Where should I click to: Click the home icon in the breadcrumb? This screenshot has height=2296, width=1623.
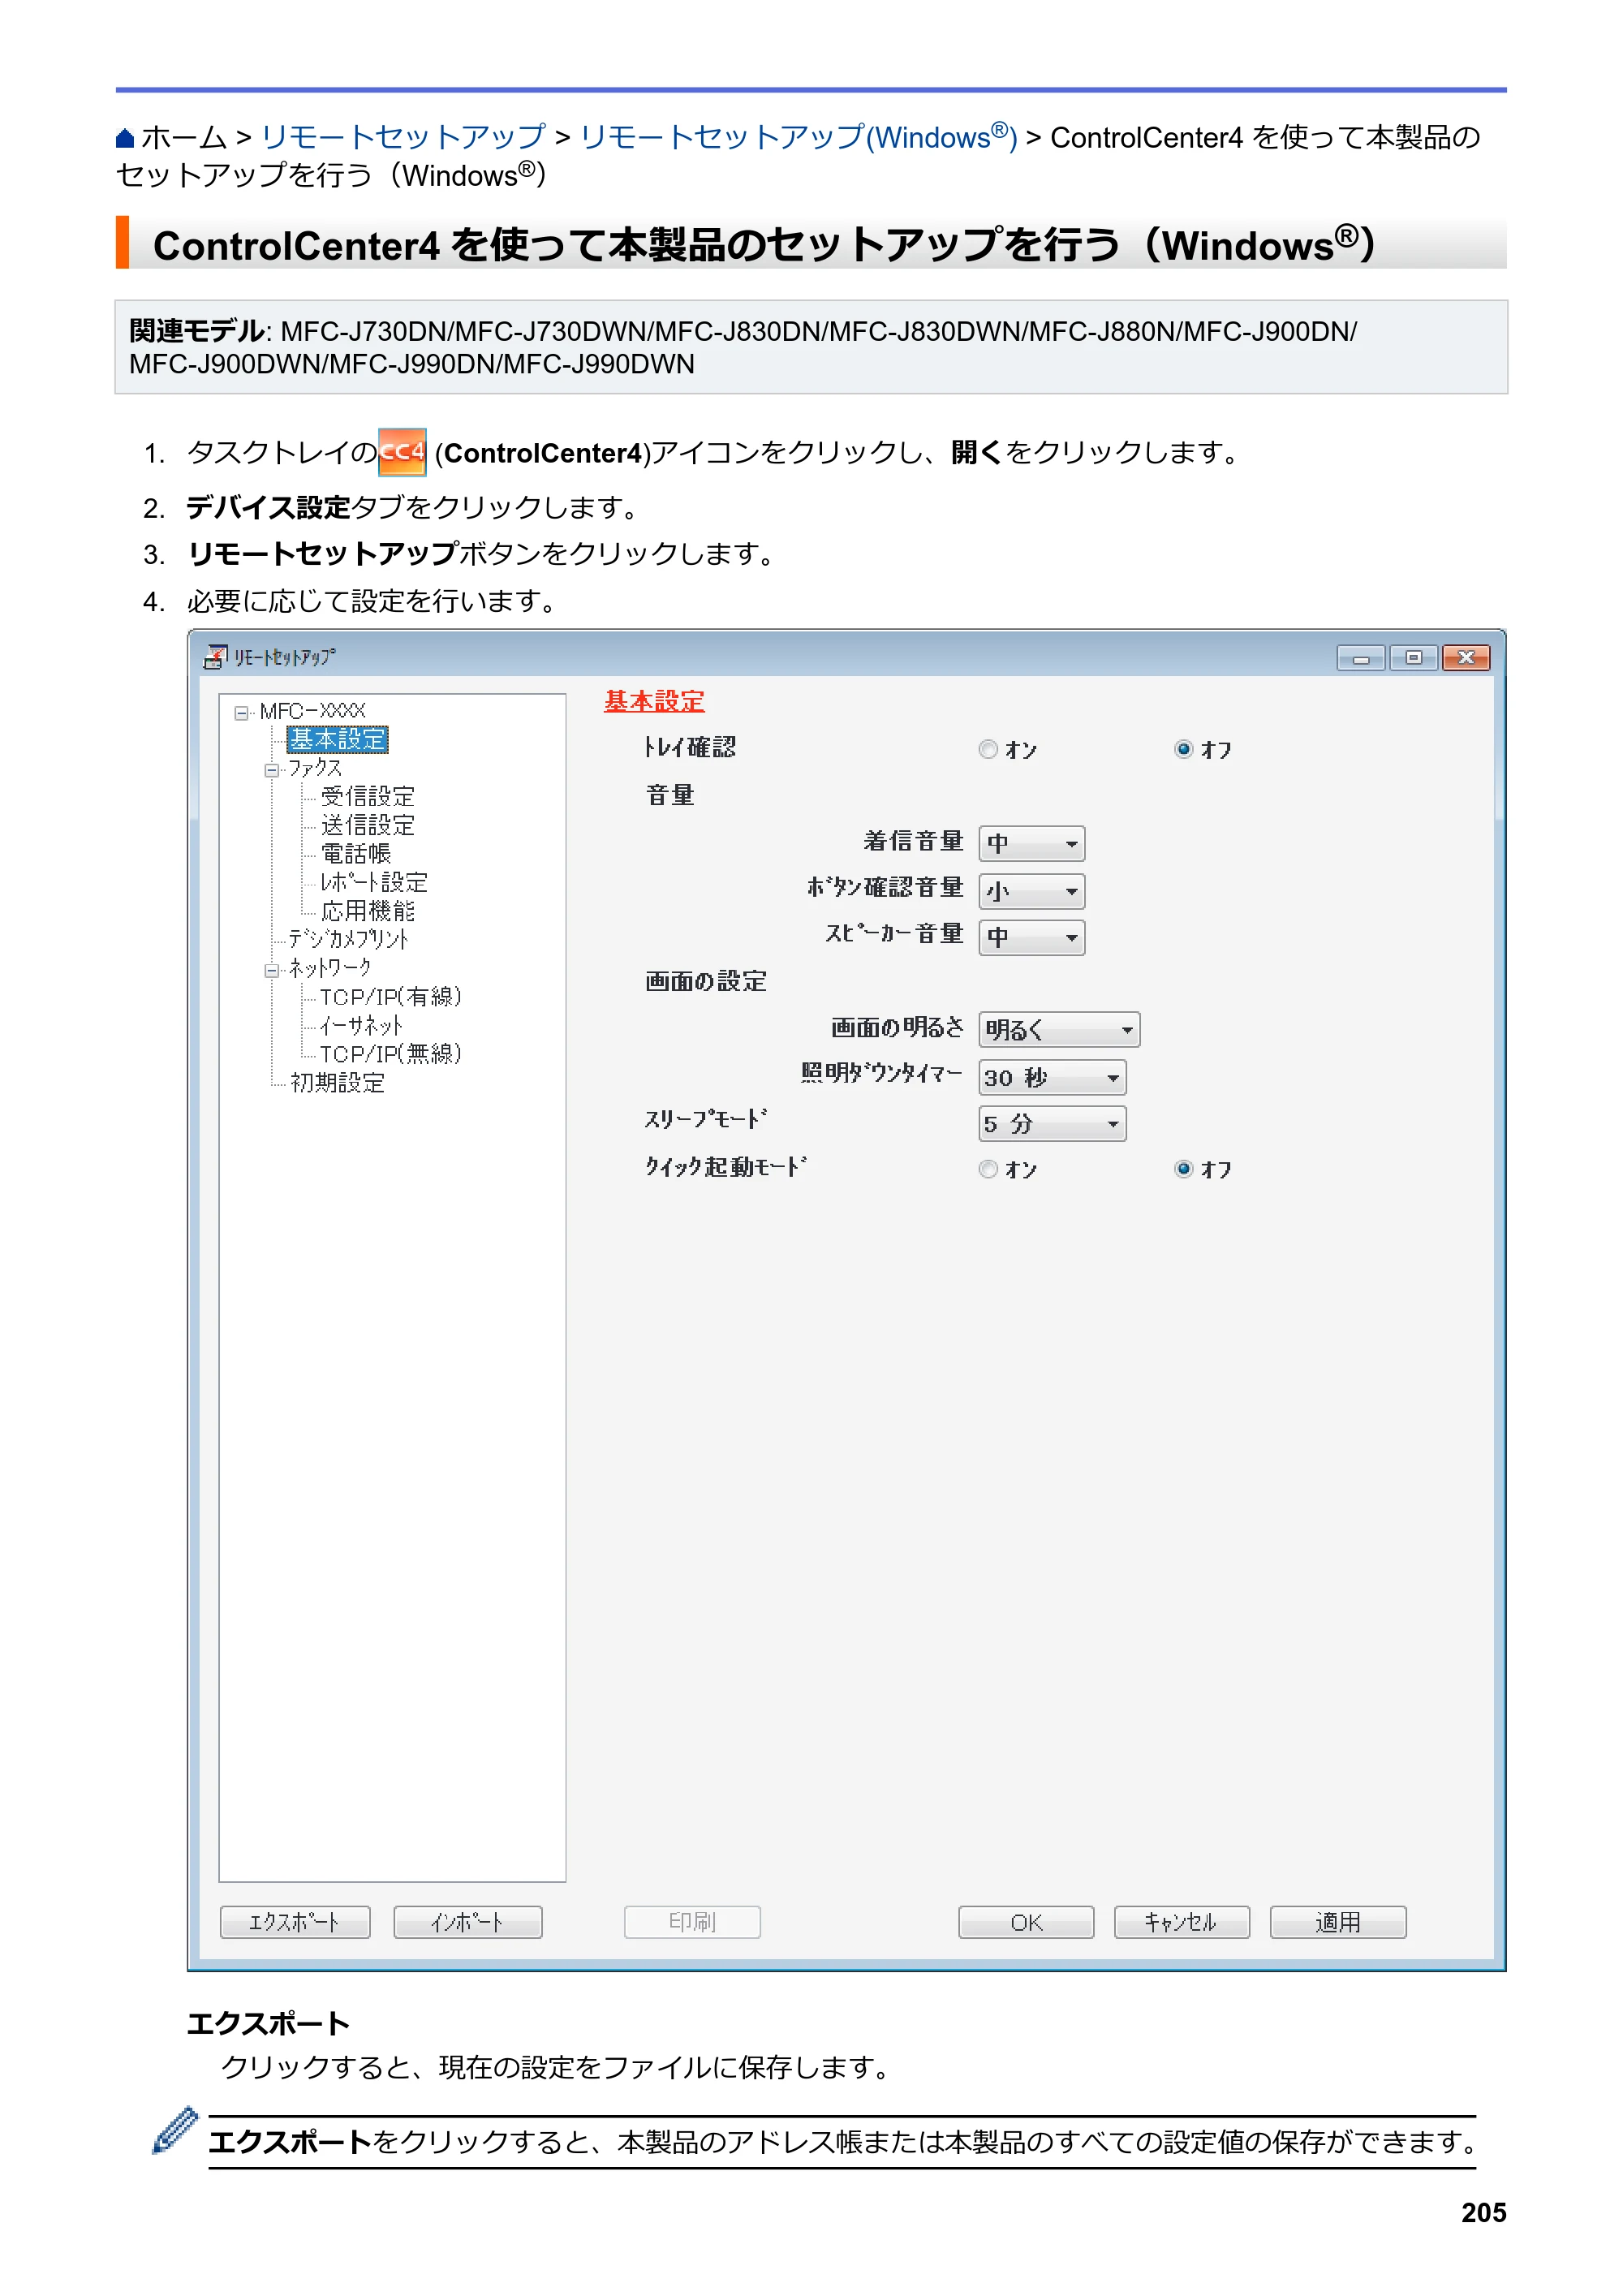(x=125, y=138)
